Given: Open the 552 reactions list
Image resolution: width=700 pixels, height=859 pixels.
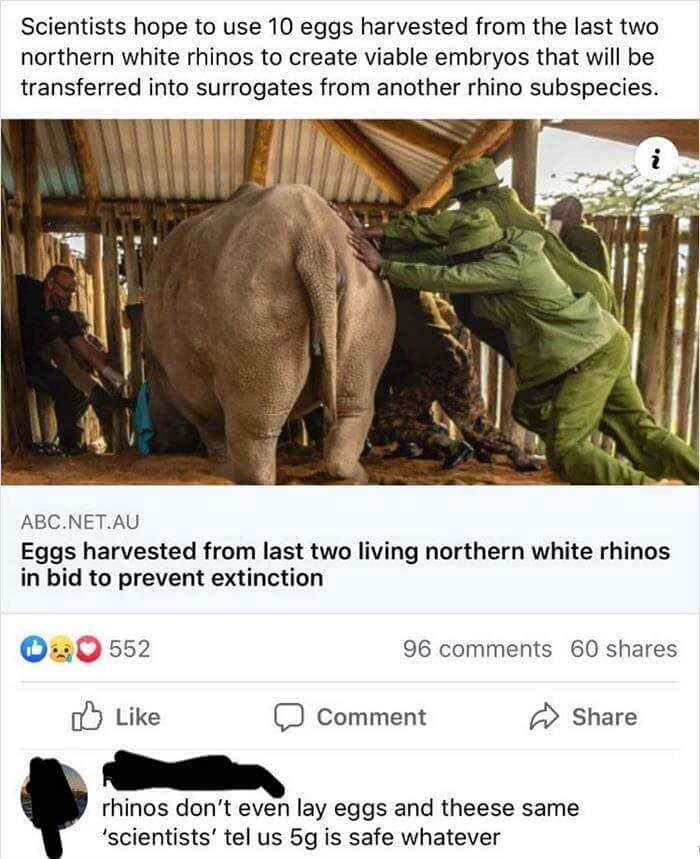Looking at the screenshot, I should tap(130, 649).
